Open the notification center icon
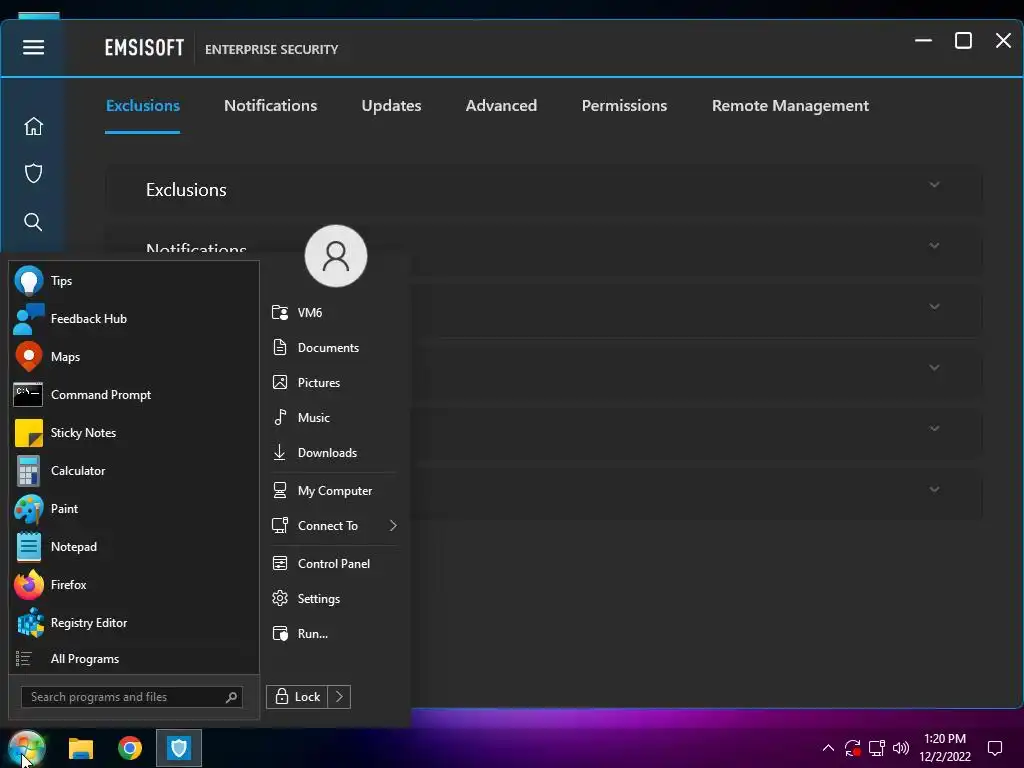Image resolution: width=1024 pixels, height=768 pixels. 995,748
